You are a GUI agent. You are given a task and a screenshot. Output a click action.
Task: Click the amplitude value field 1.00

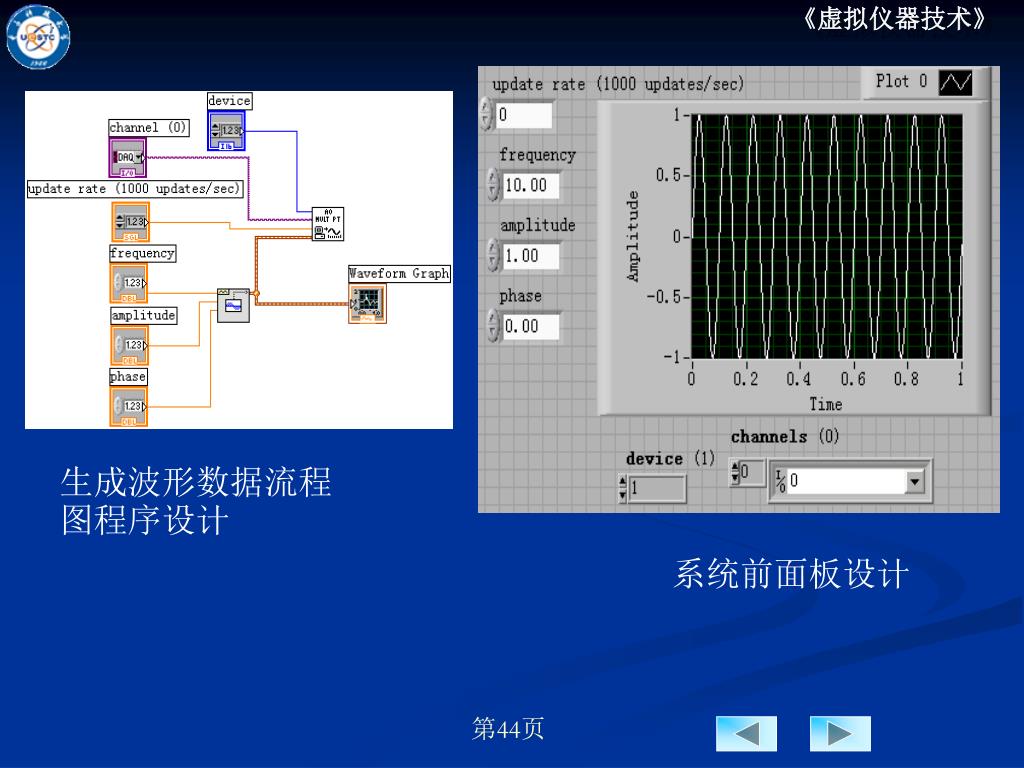coord(530,256)
